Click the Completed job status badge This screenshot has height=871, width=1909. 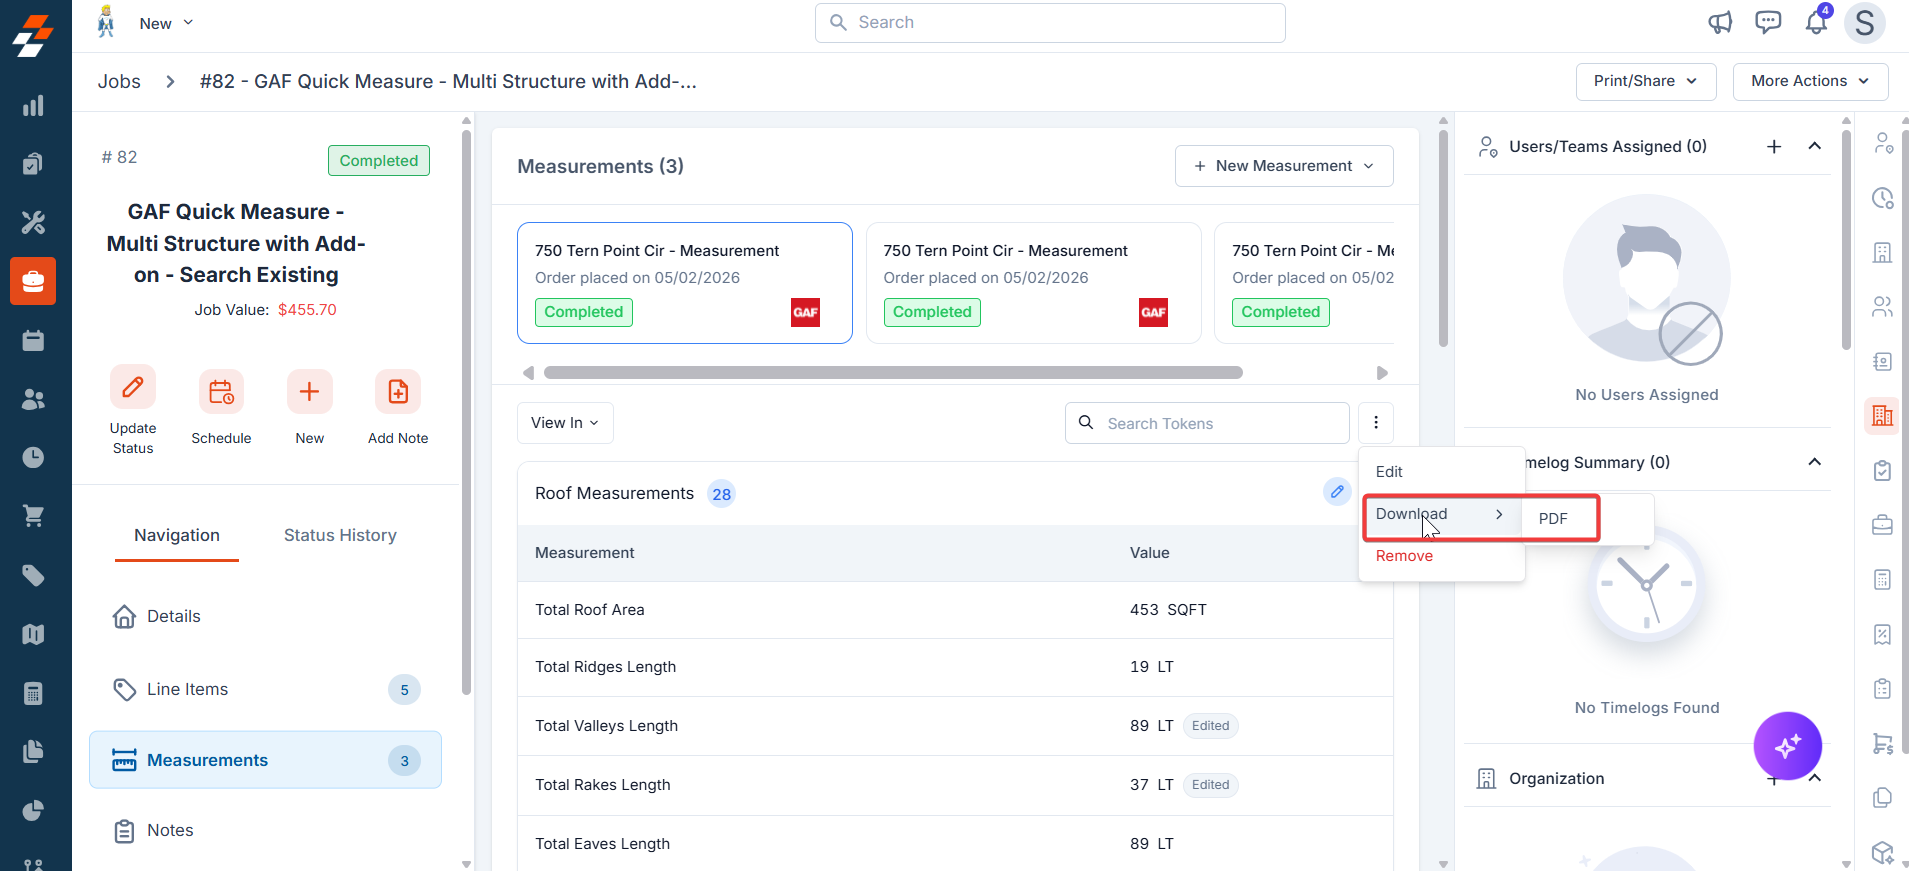(x=379, y=161)
